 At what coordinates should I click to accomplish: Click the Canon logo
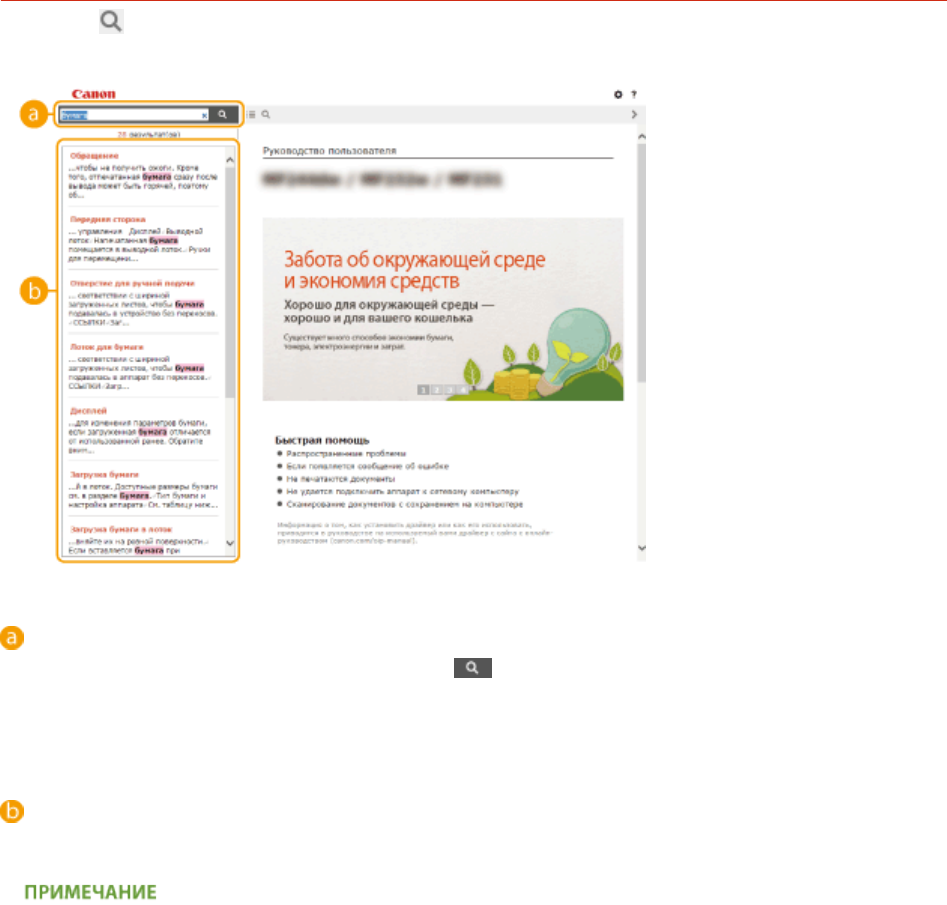point(94,94)
